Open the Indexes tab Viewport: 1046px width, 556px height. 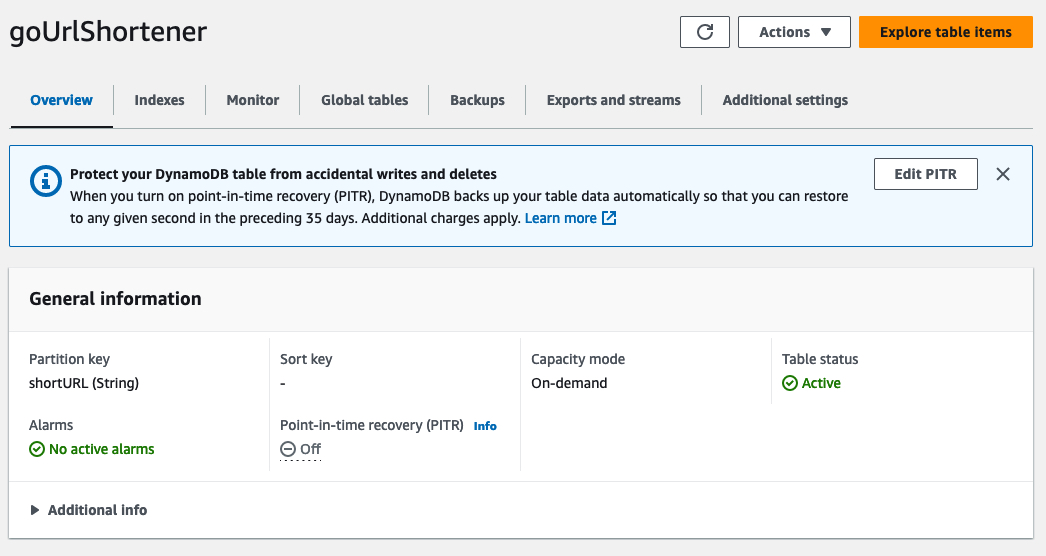click(159, 100)
